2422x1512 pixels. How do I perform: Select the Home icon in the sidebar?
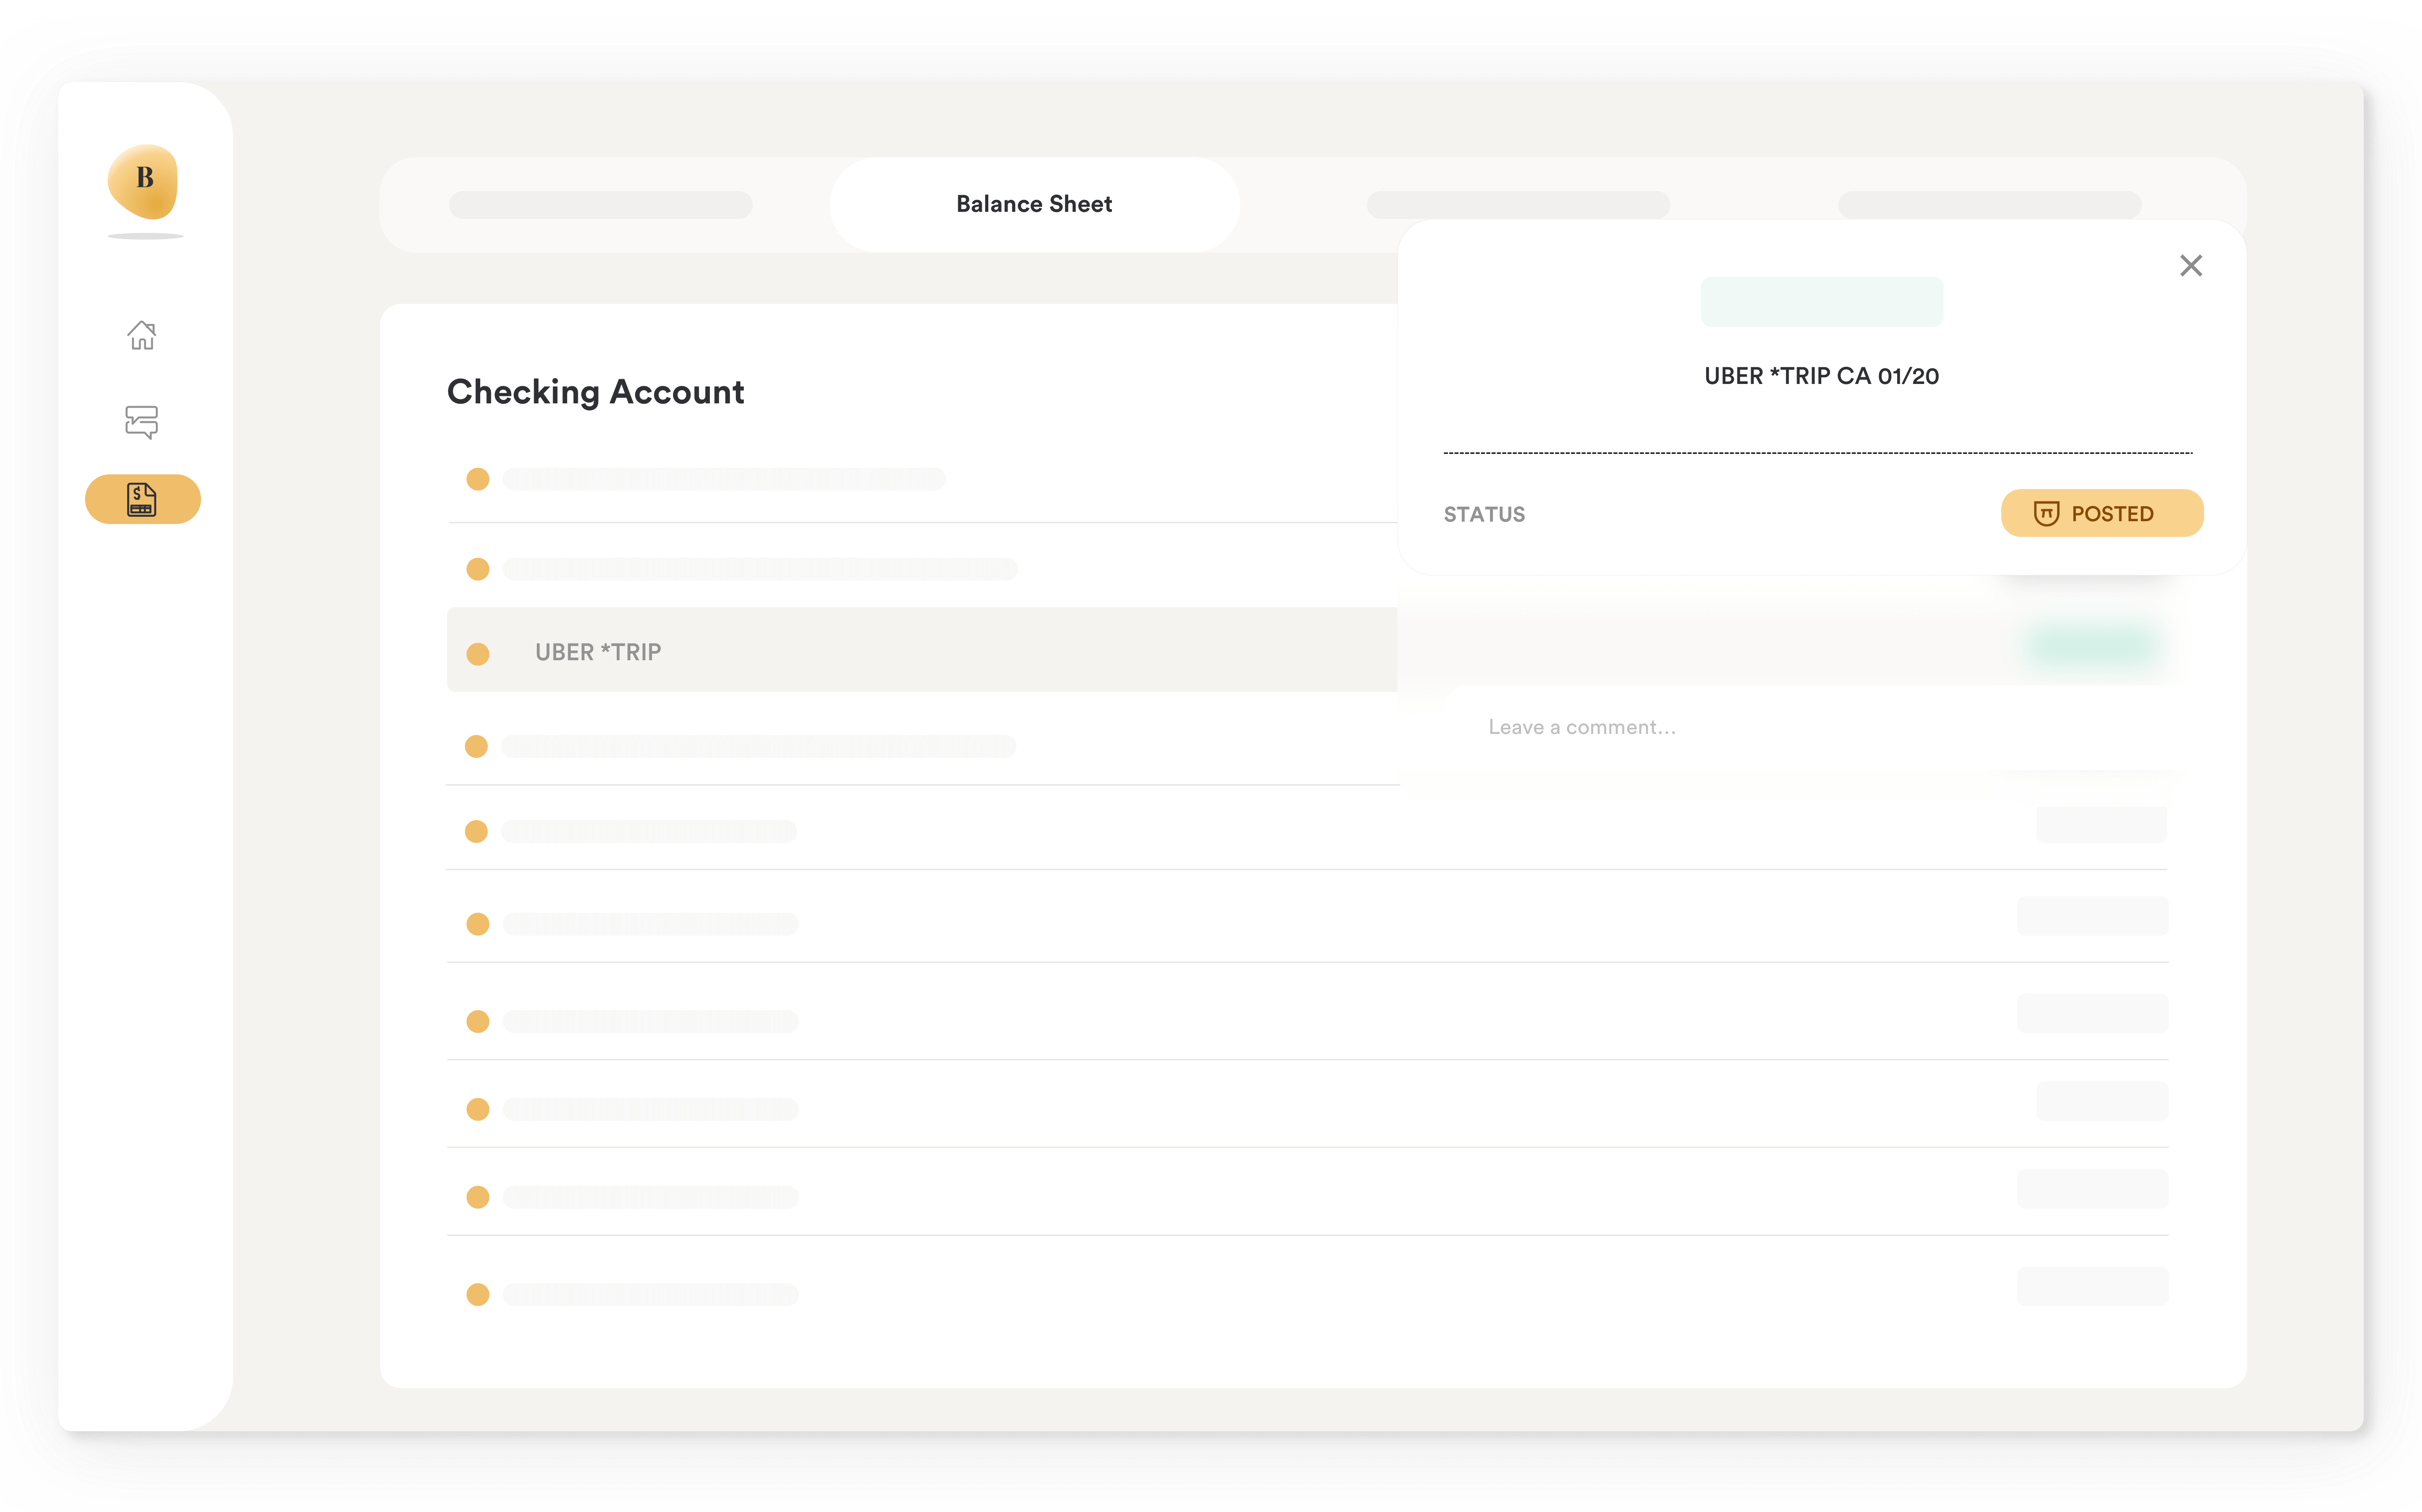(143, 336)
